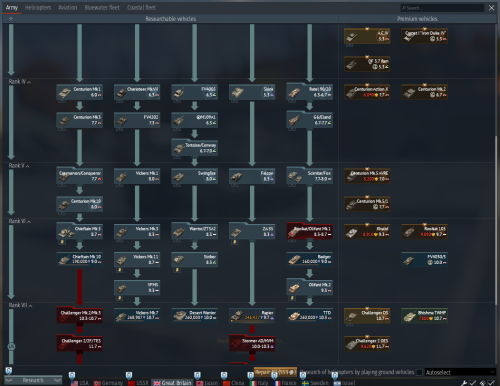Select the Army tab
This screenshot has height=386, width=500.
[x=12, y=8]
